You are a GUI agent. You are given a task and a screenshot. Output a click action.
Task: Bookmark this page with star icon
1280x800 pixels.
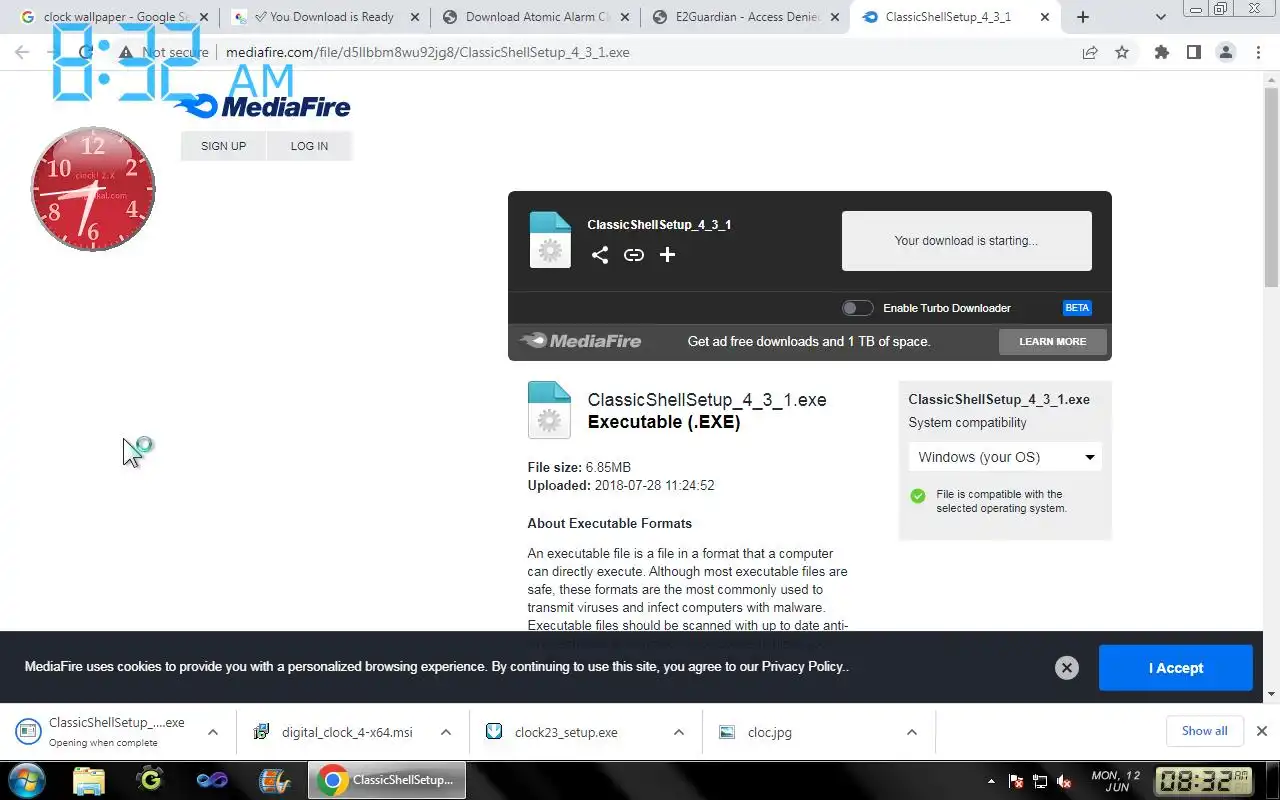click(x=1122, y=53)
